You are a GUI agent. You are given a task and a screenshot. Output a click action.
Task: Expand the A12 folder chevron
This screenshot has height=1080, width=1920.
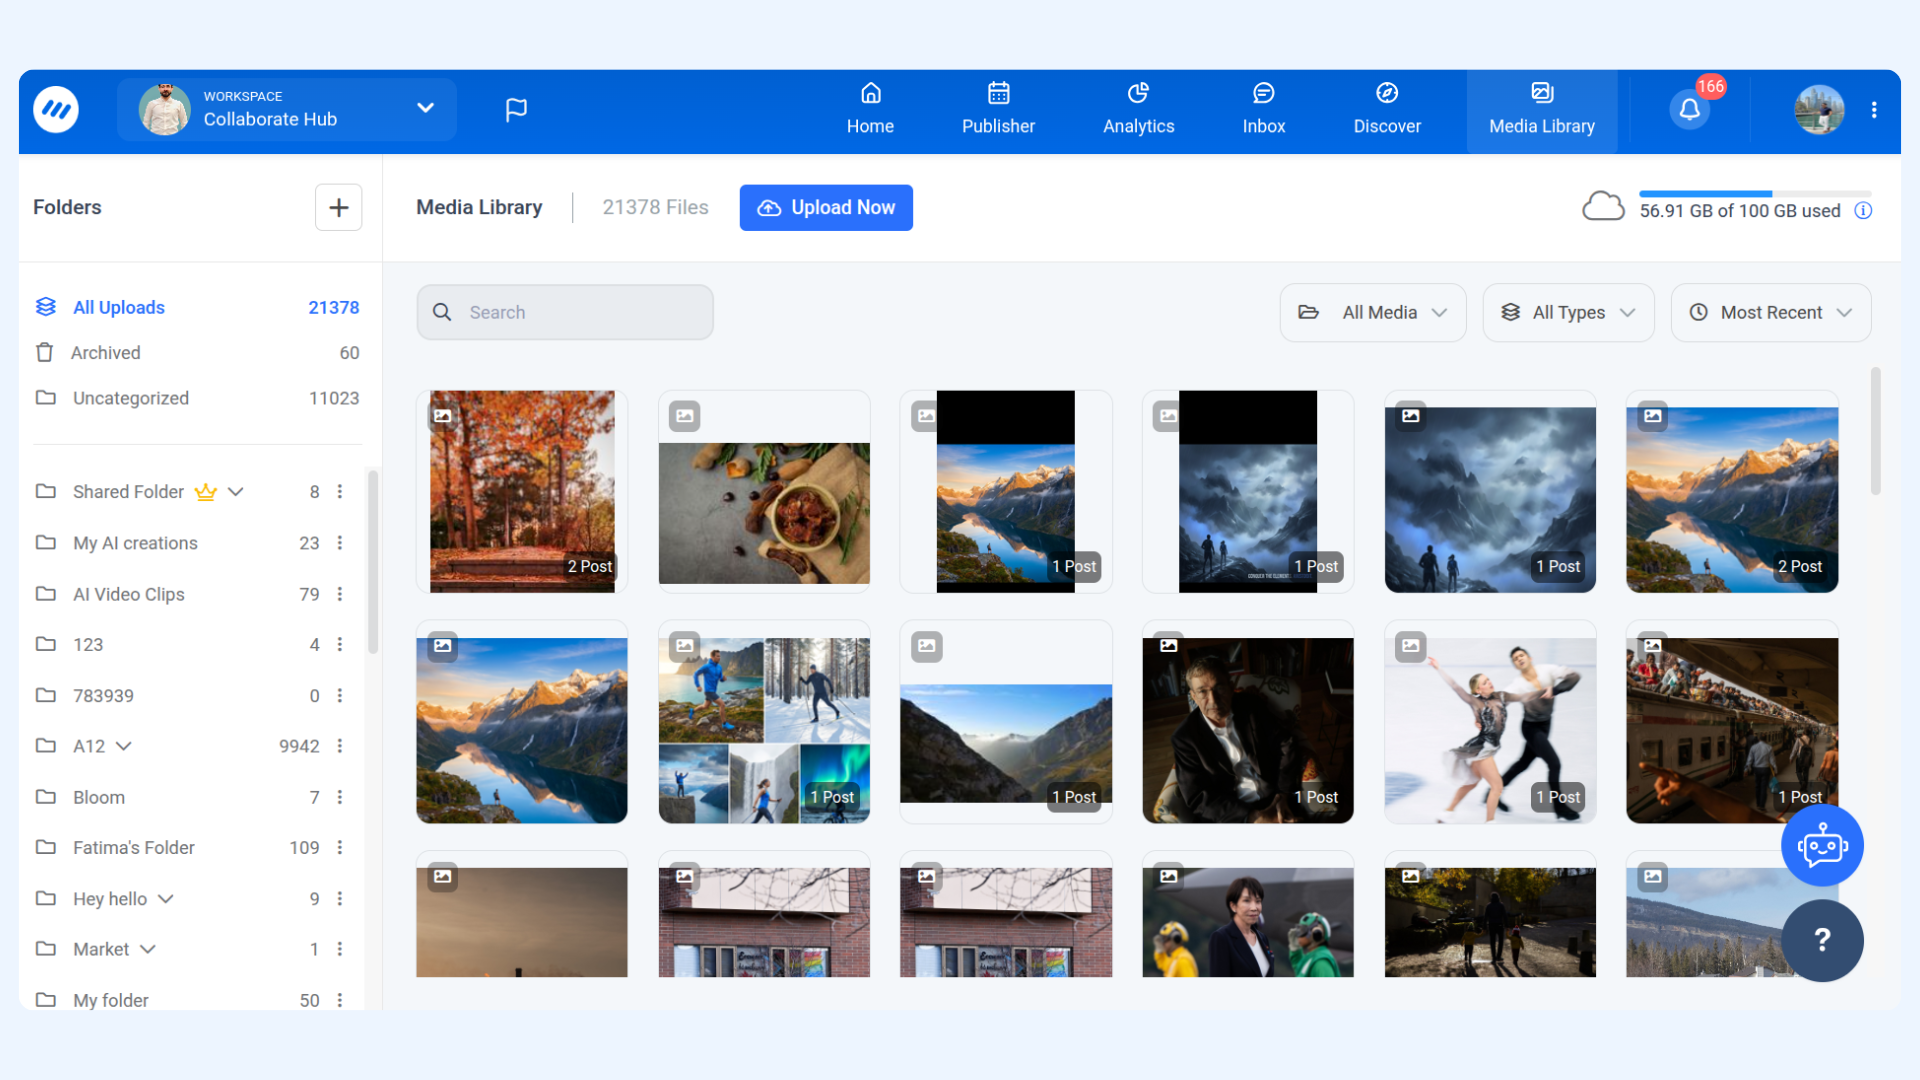coord(124,746)
